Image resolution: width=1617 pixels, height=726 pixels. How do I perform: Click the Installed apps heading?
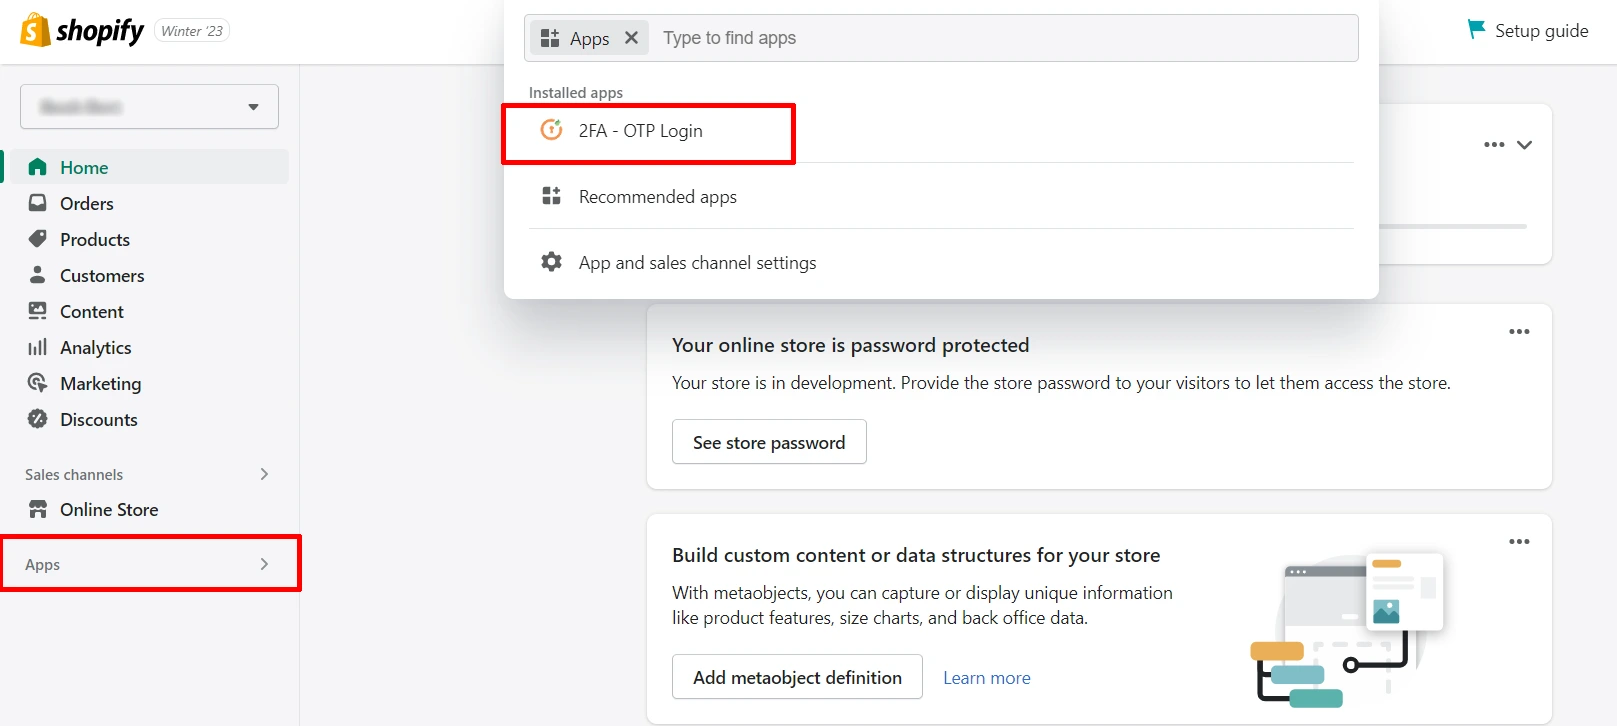[576, 92]
